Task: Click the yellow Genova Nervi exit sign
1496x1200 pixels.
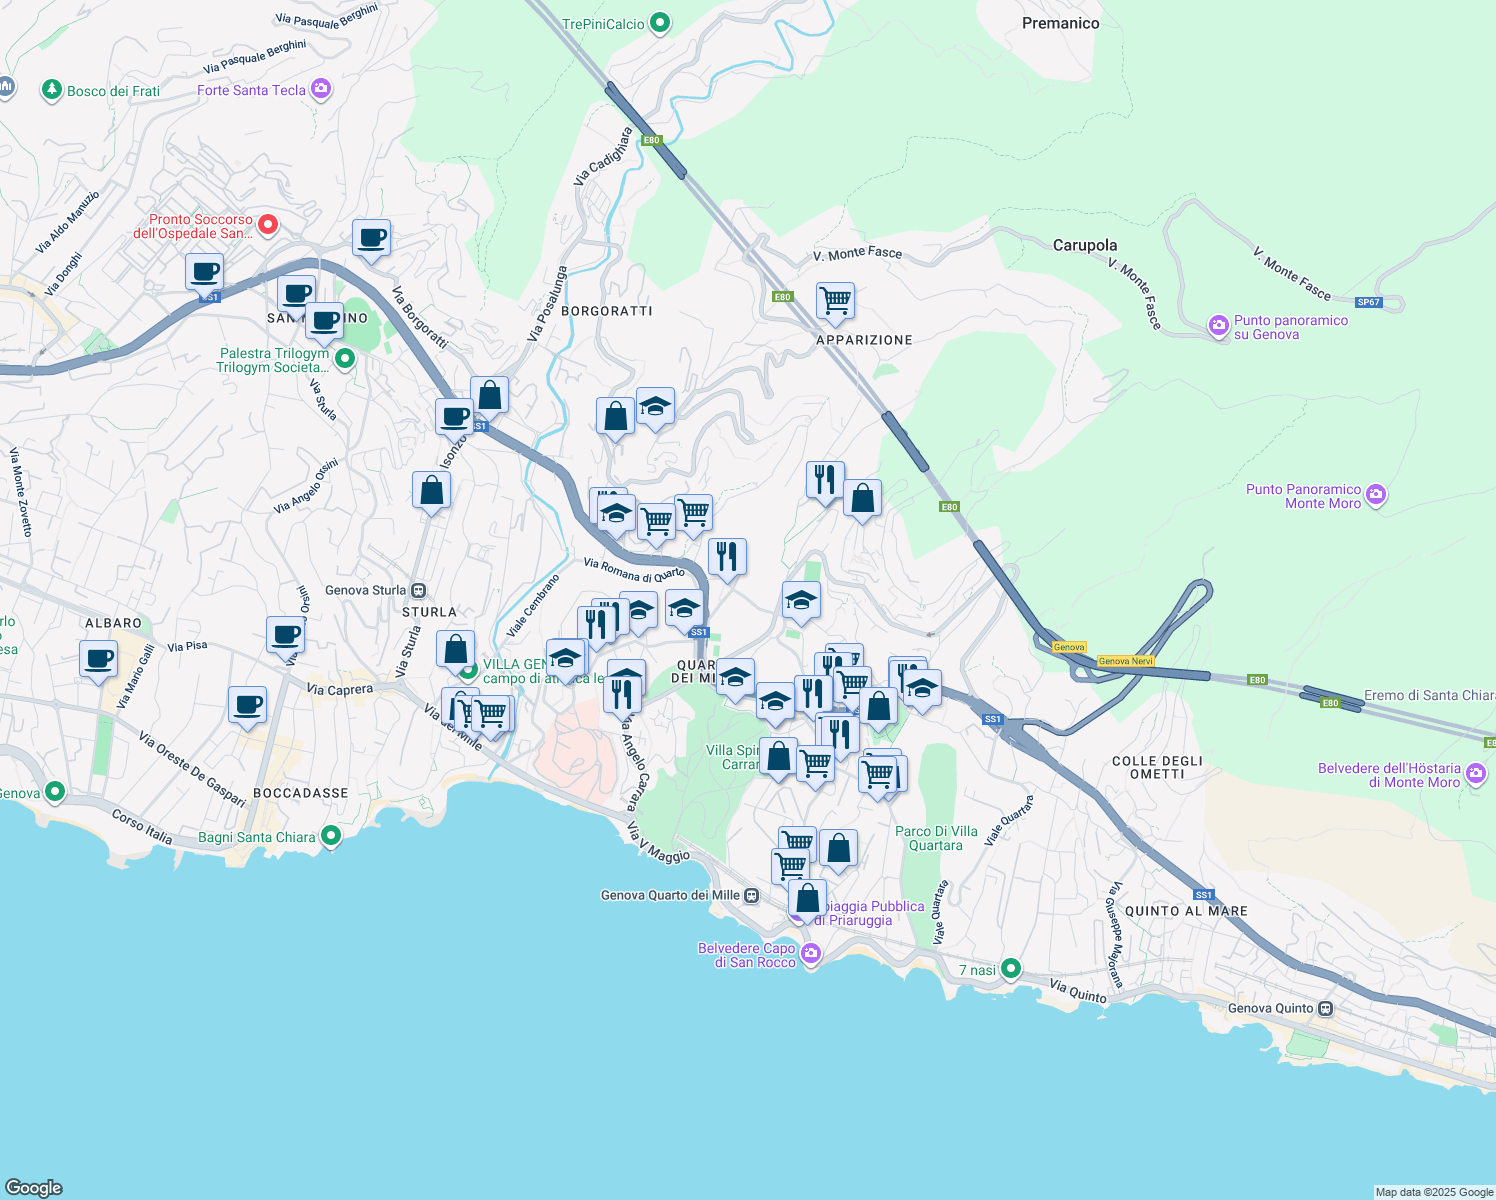Action: 1126,661
